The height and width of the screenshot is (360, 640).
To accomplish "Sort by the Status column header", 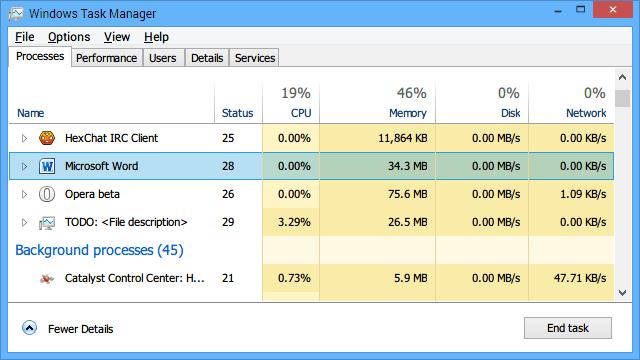I will pos(238,113).
